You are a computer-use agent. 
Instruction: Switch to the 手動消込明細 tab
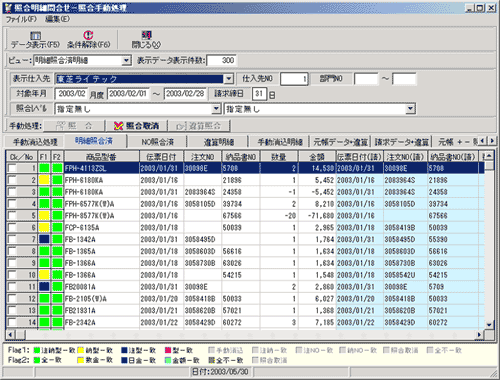[280, 142]
